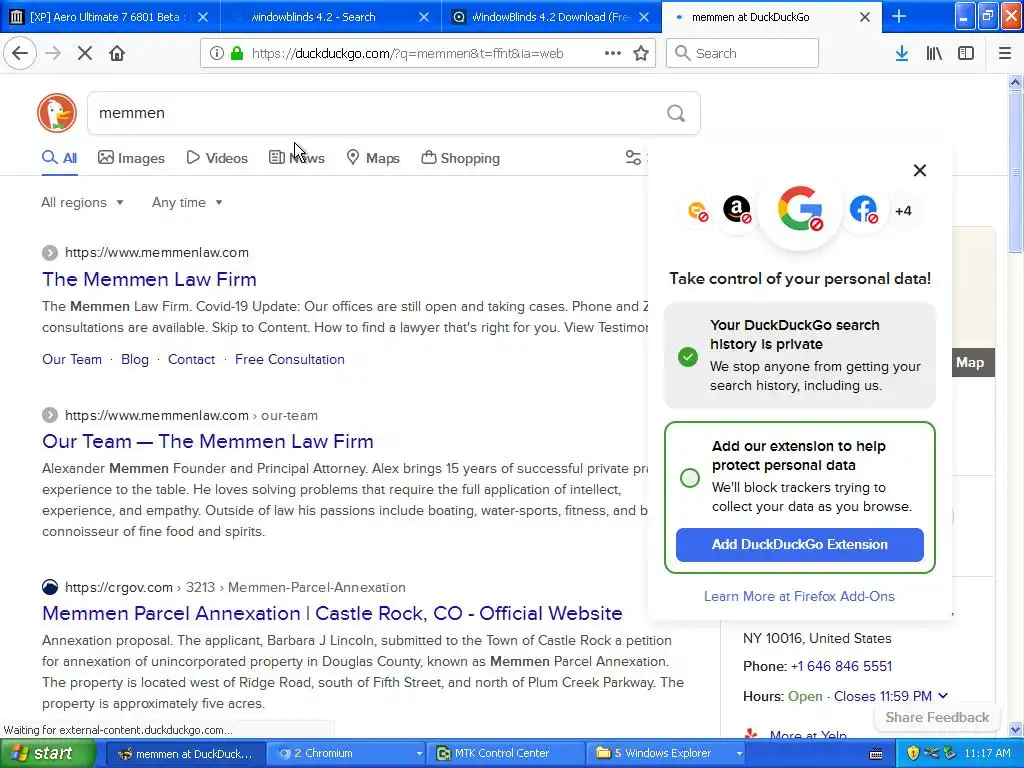
Task: Click the Firefox toolbar Search box
Action: coord(742,54)
